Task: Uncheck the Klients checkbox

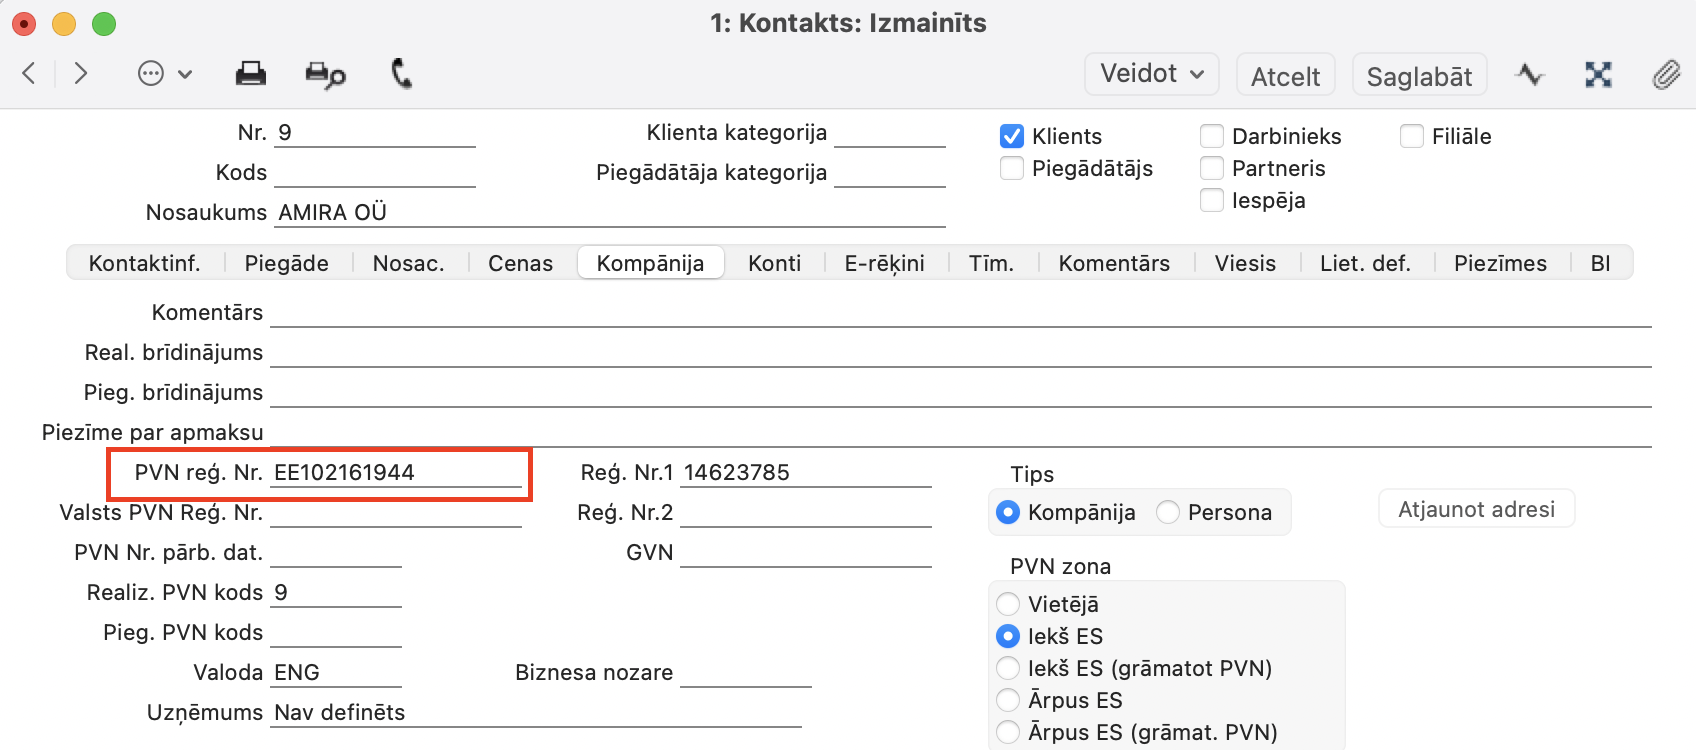Action: 1012,136
